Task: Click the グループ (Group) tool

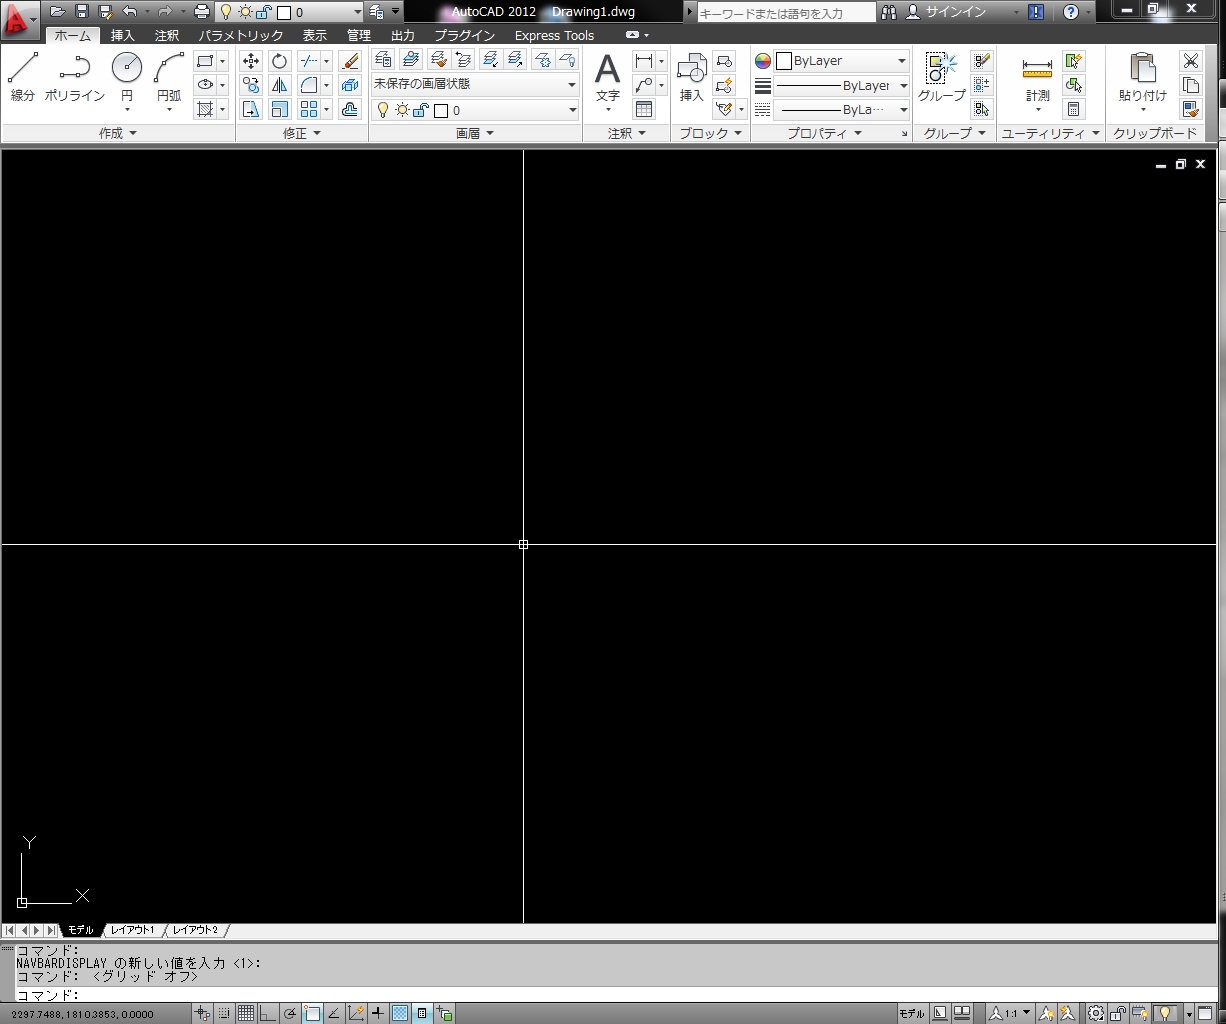Action: click(942, 77)
